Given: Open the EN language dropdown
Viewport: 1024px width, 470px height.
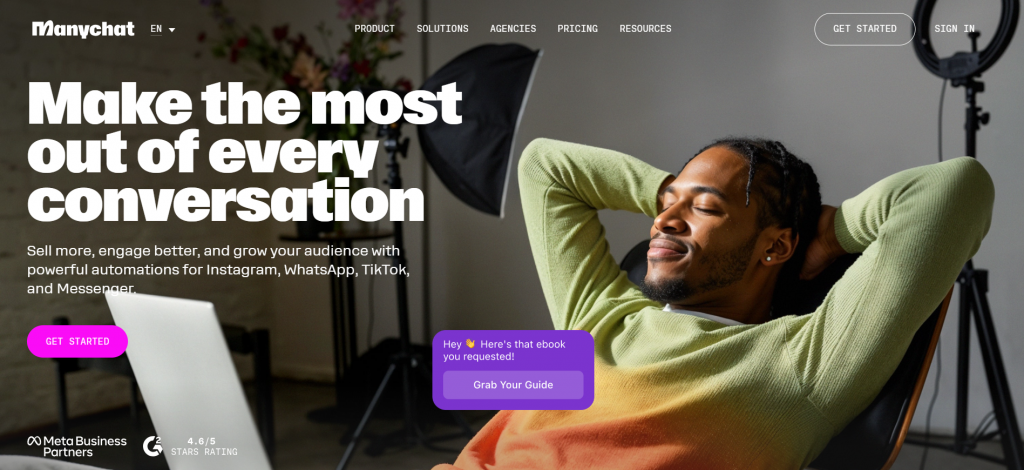Looking at the screenshot, I should pyautogui.click(x=163, y=29).
